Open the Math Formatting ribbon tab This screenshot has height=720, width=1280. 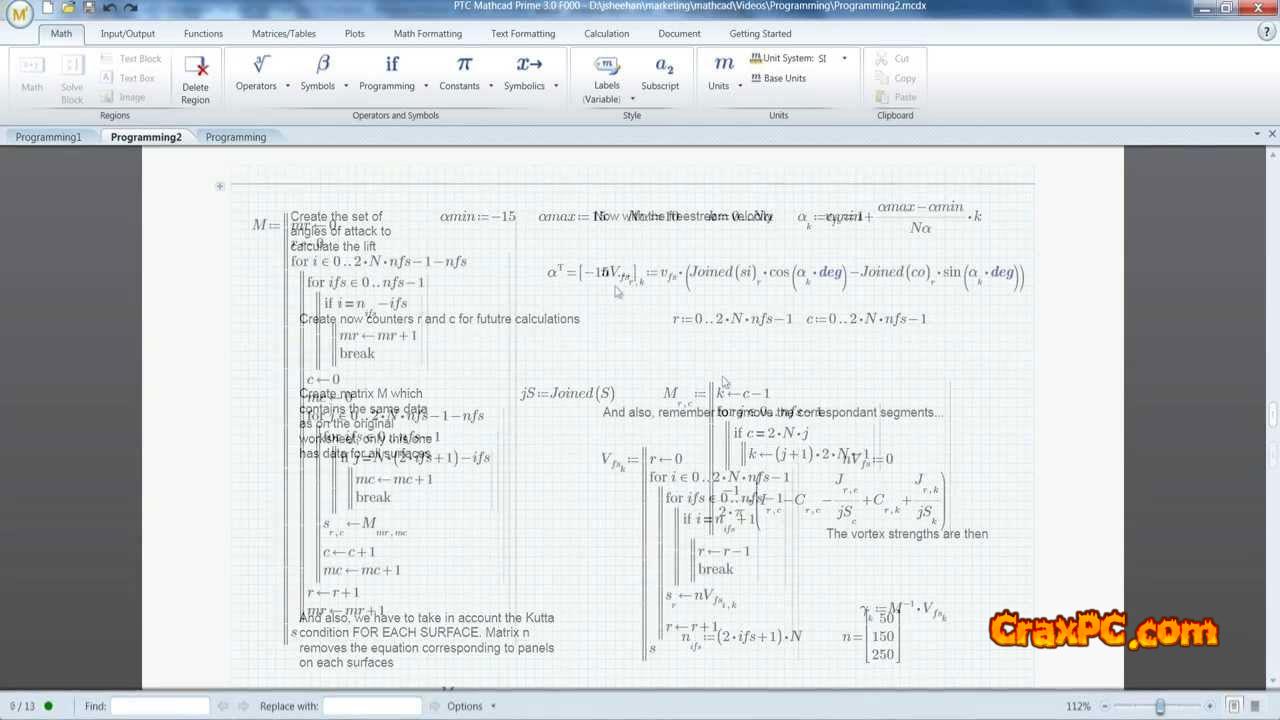pos(428,33)
